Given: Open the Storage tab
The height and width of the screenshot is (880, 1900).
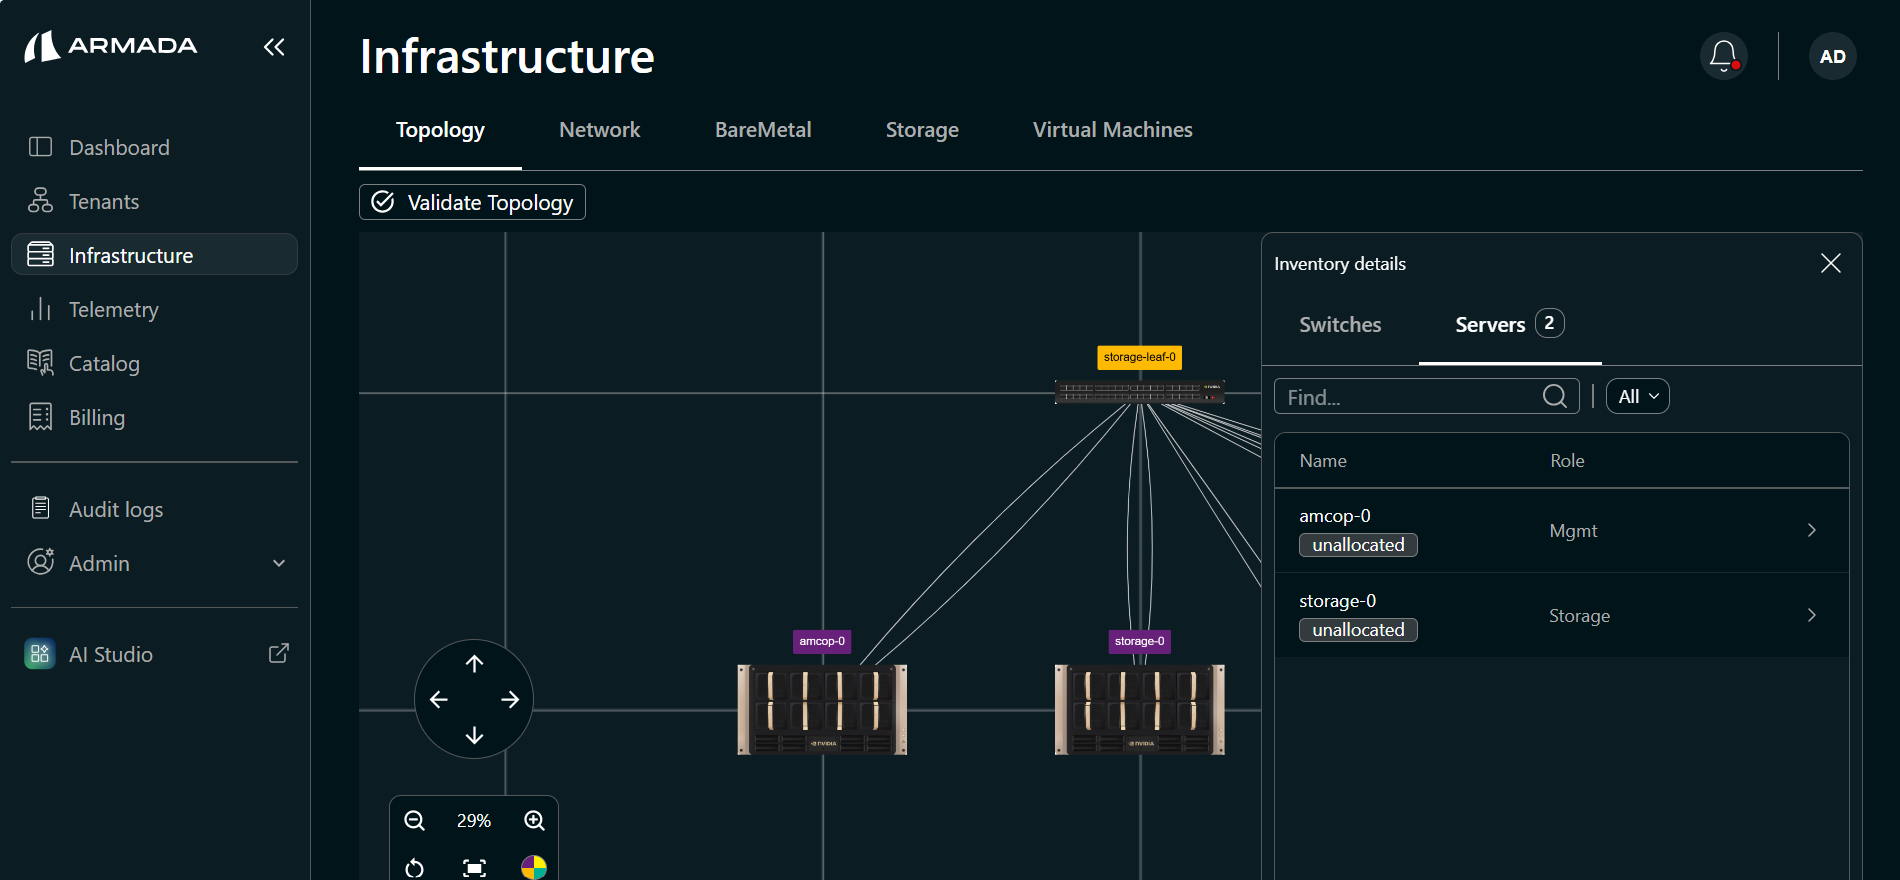Looking at the screenshot, I should [x=922, y=130].
